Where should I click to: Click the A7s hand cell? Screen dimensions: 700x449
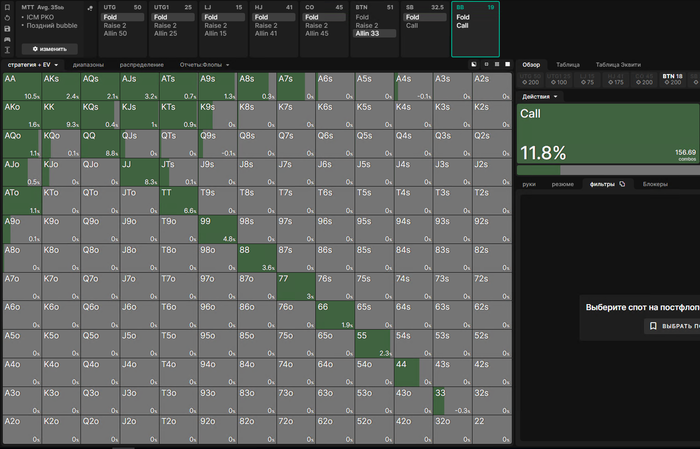pyautogui.click(x=296, y=87)
